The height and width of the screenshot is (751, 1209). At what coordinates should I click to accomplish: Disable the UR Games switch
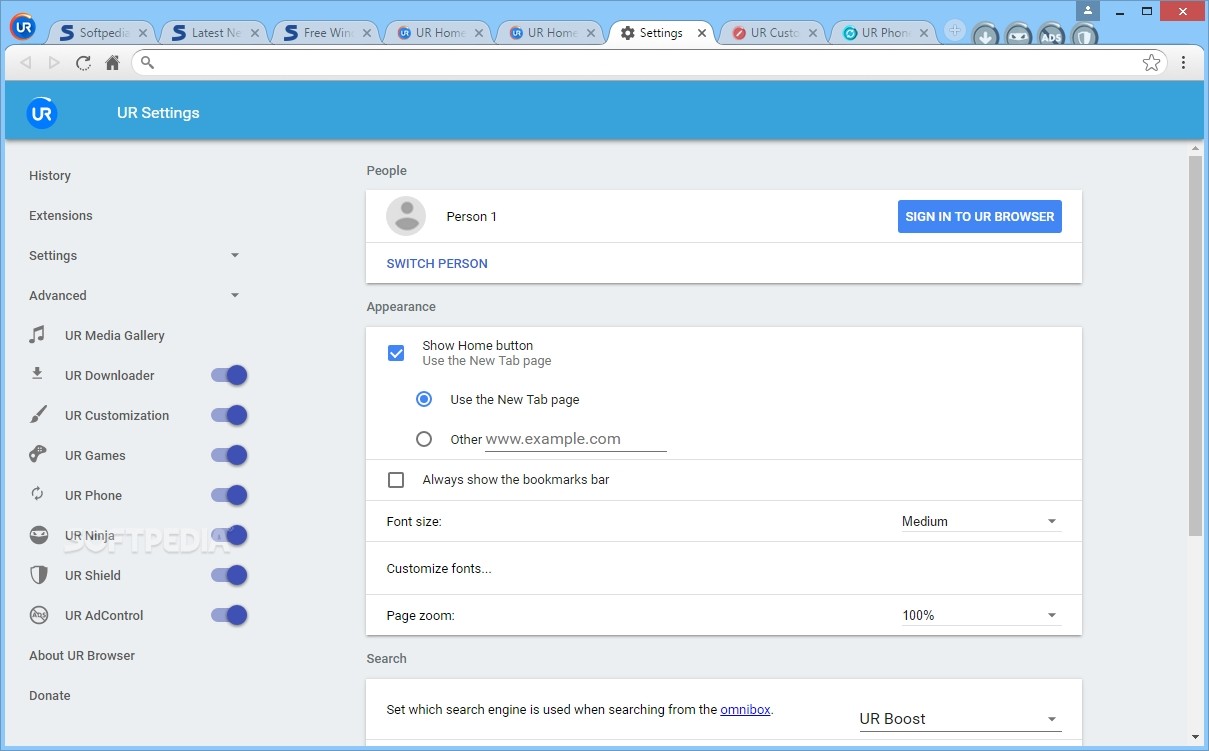point(229,455)
